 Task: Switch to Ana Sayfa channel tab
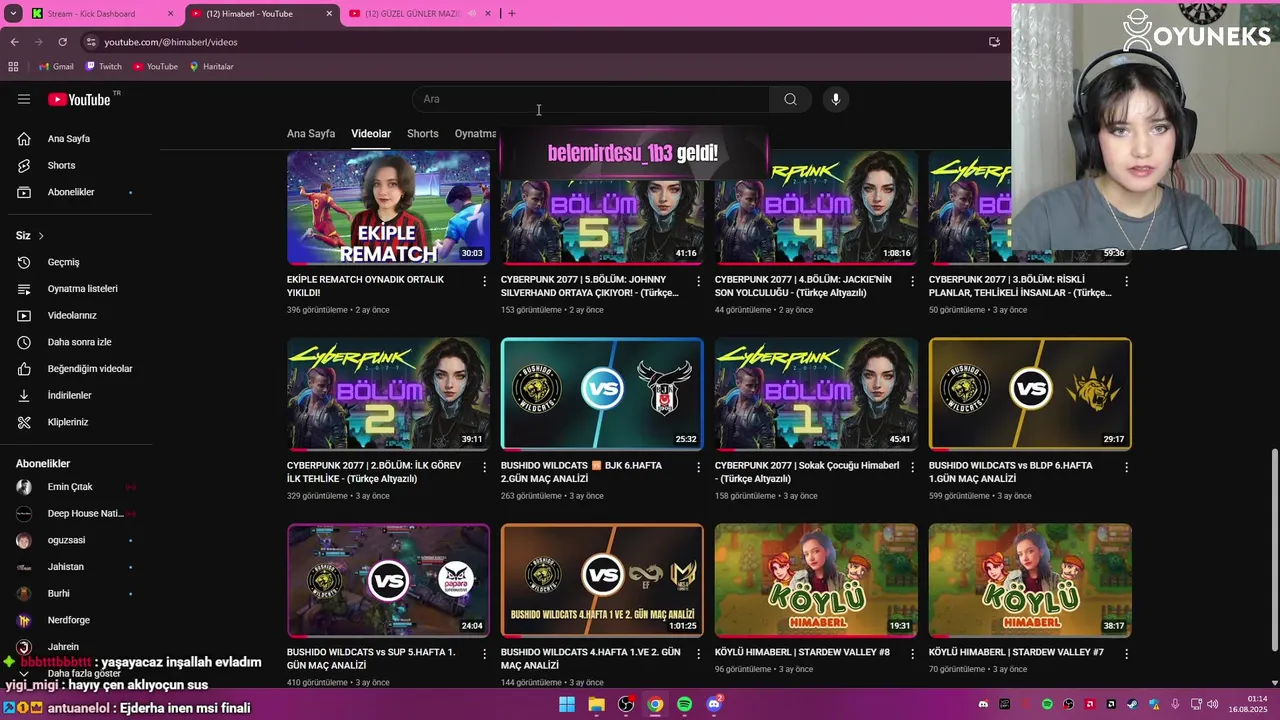311,134
